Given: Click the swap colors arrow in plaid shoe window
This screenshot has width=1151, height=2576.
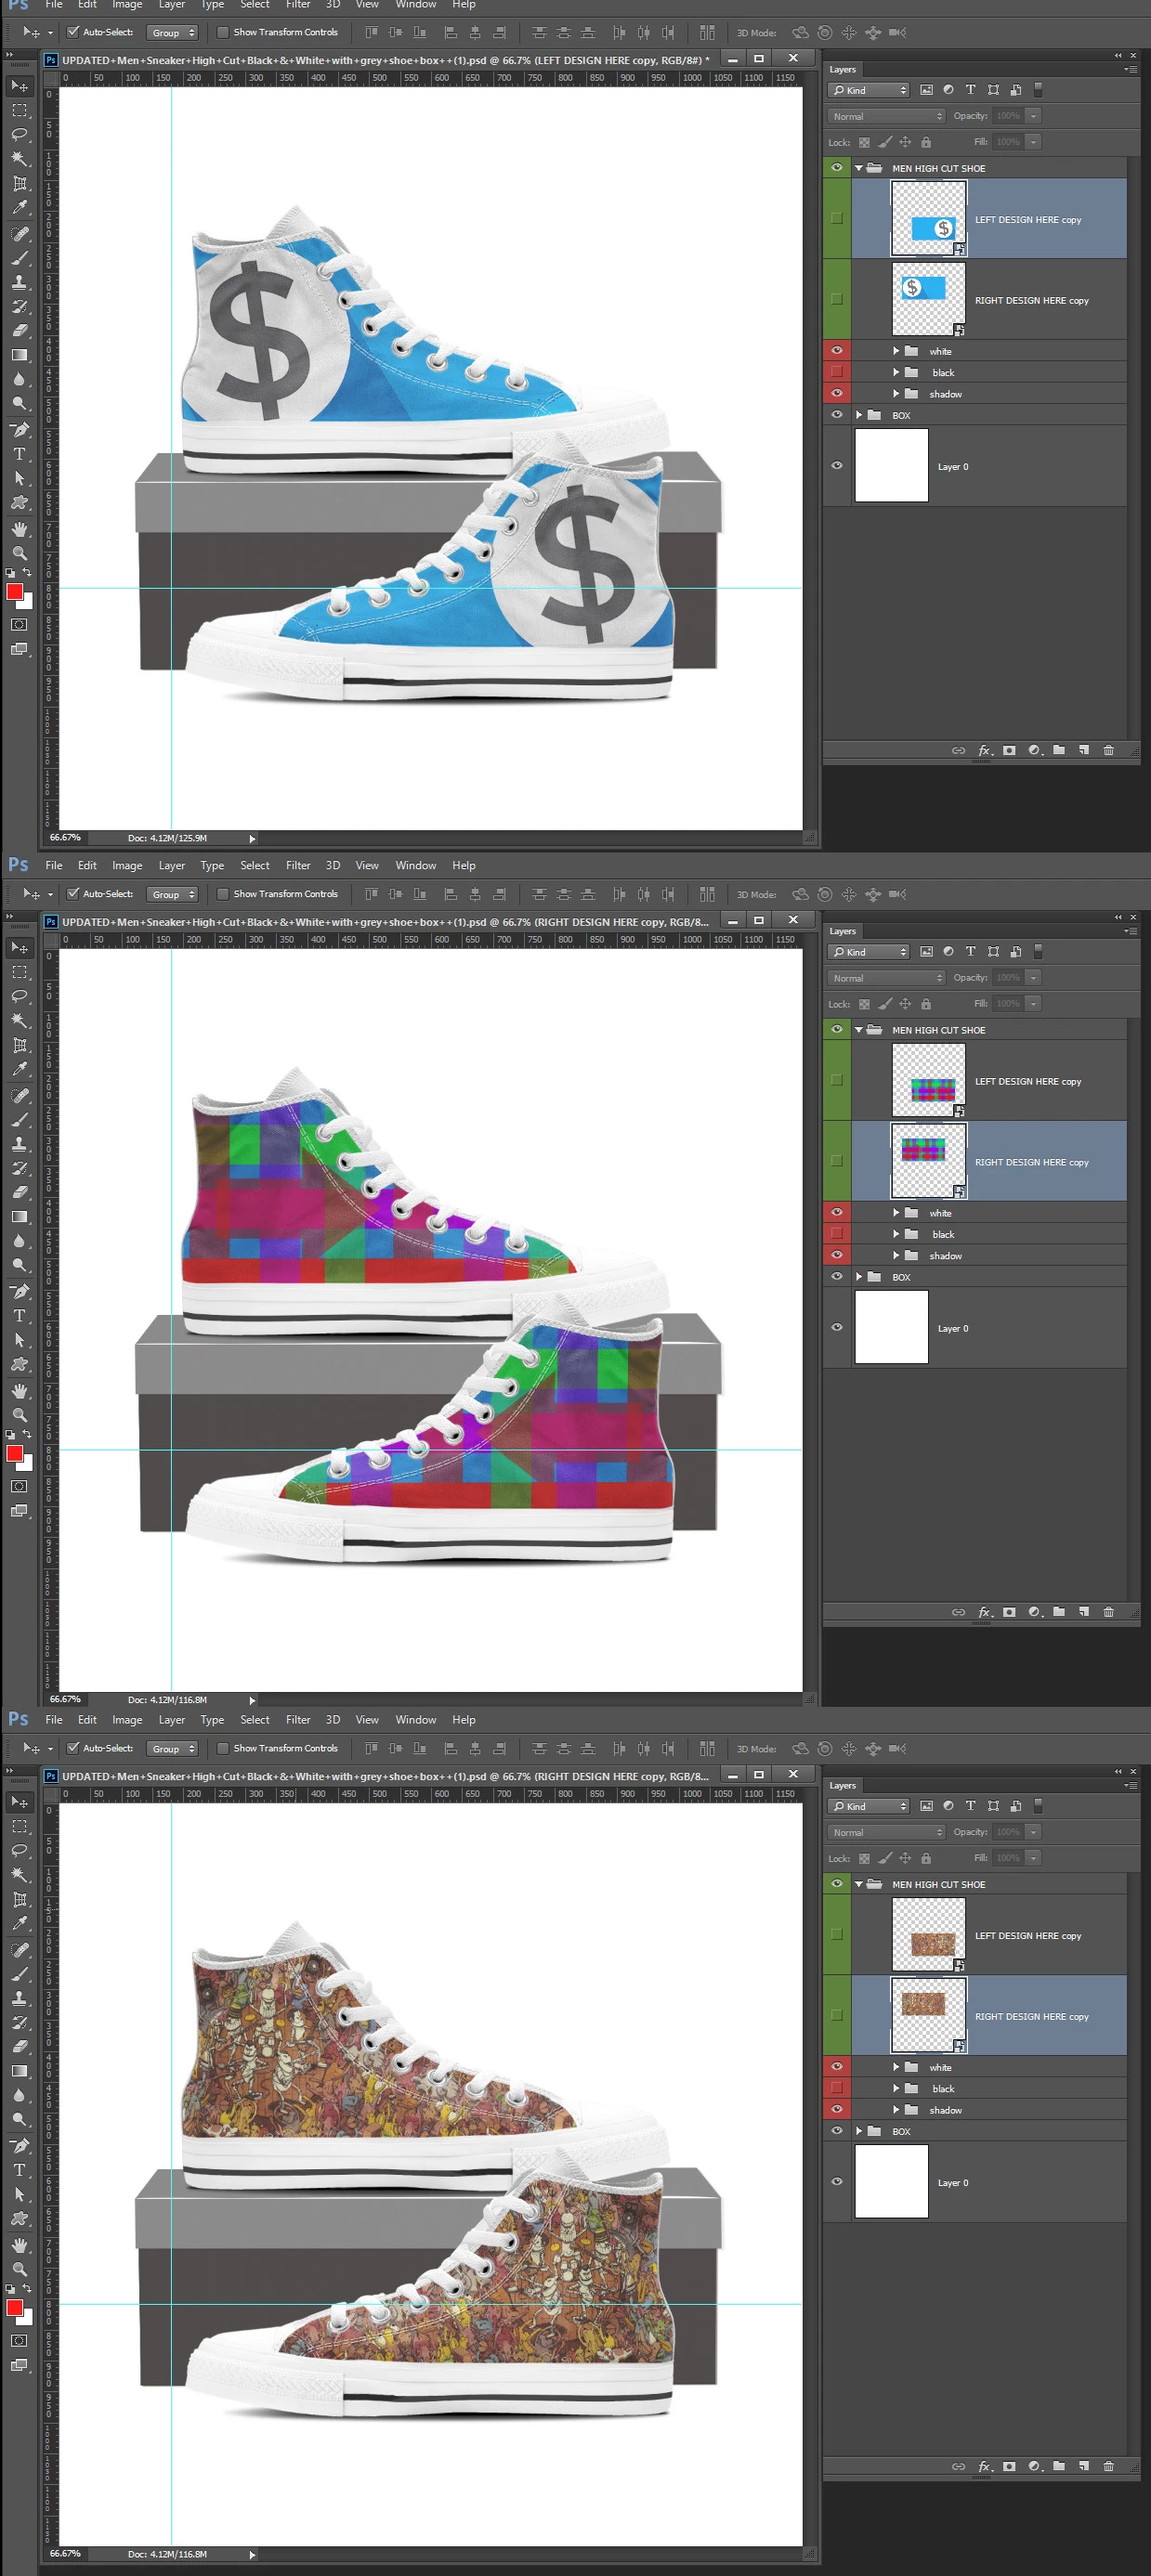Looking at the screenshot, I should click(27, 1434).
